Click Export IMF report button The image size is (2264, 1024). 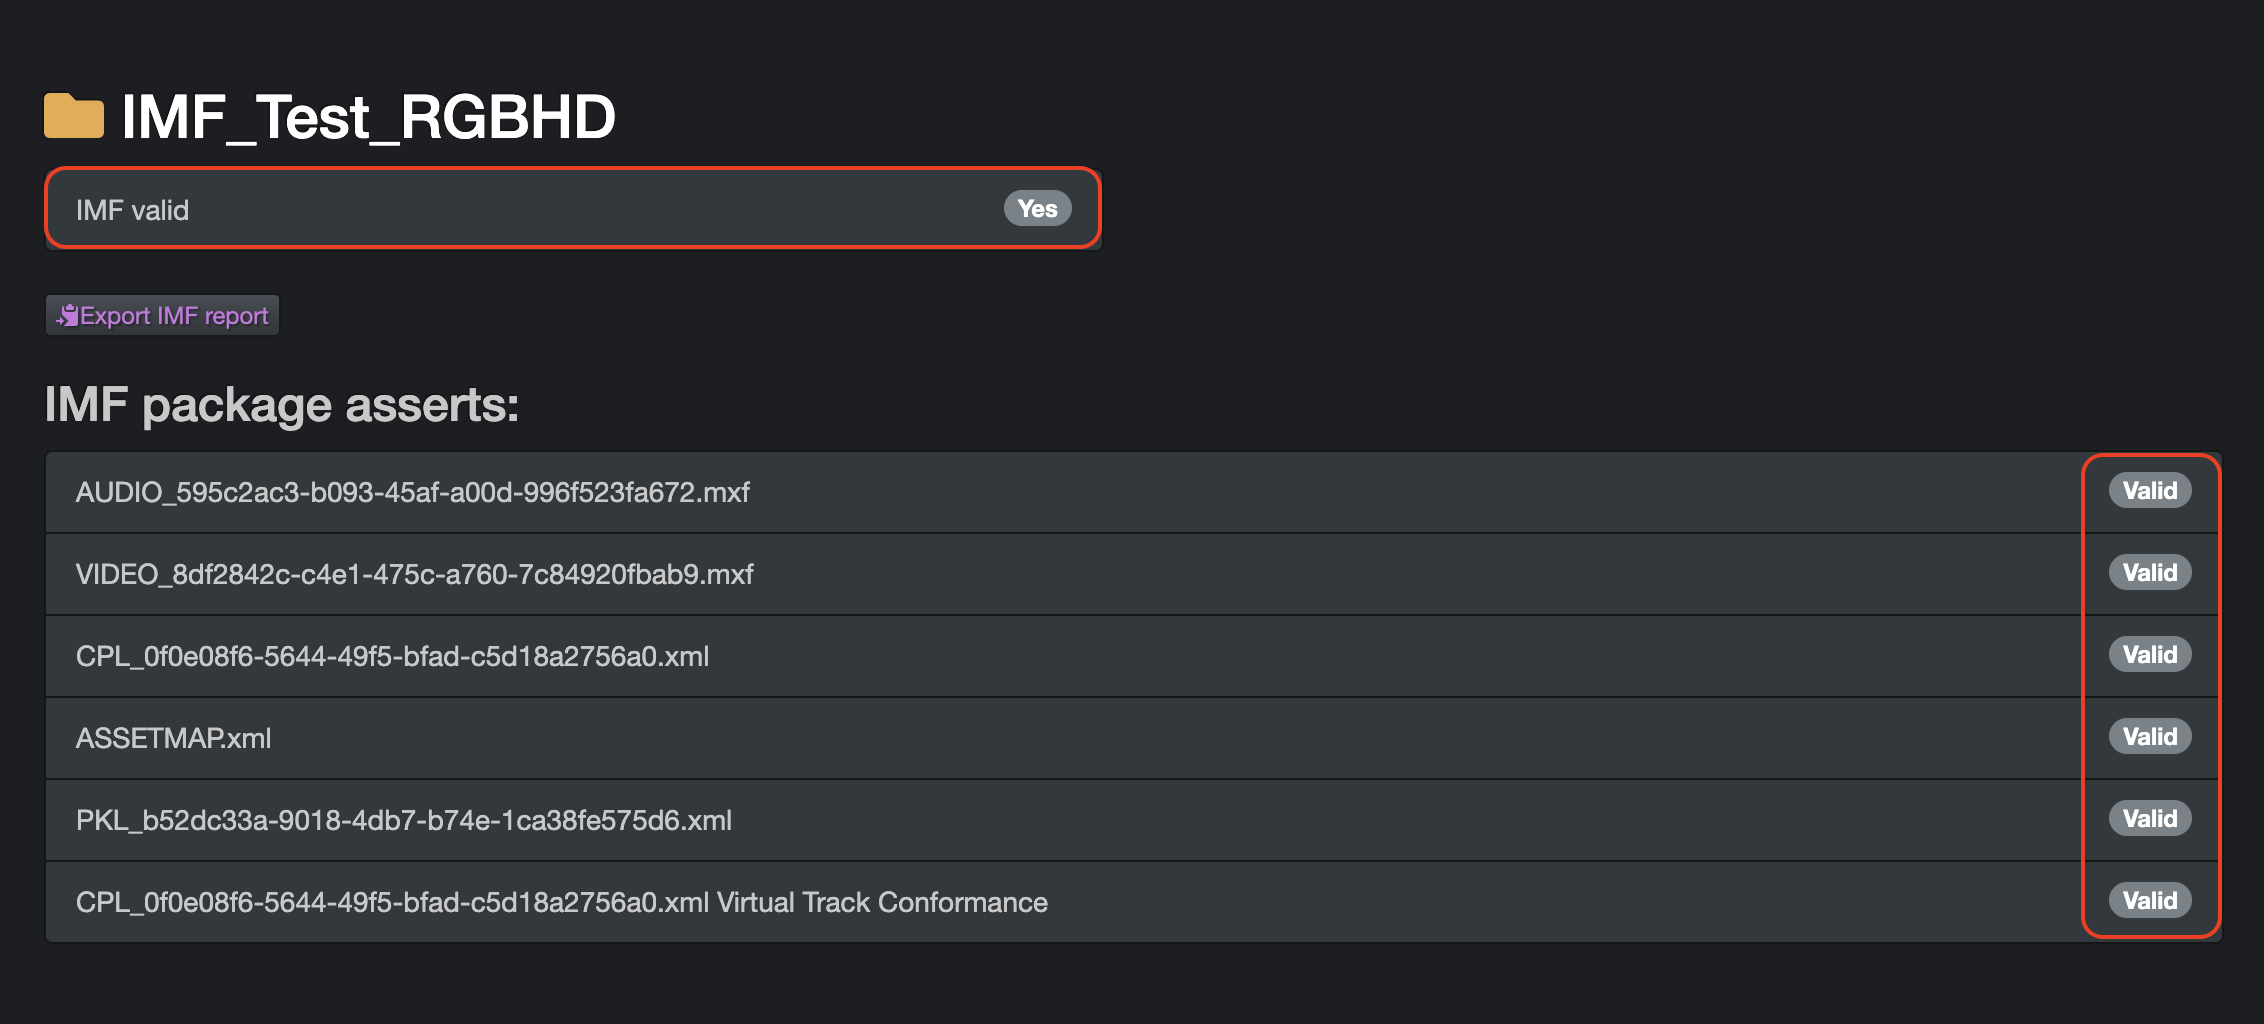click(163, 316)
